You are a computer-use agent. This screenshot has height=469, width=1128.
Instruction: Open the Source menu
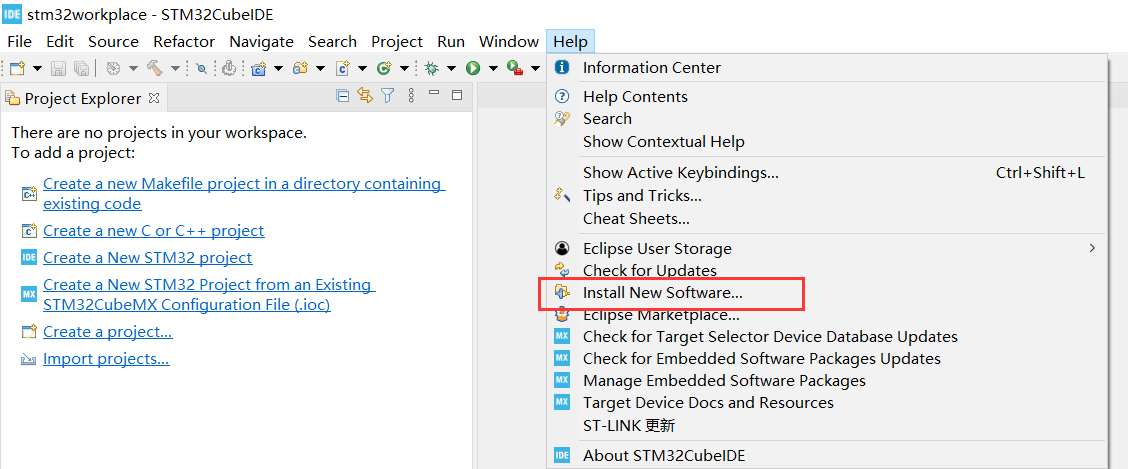[113, 42]
